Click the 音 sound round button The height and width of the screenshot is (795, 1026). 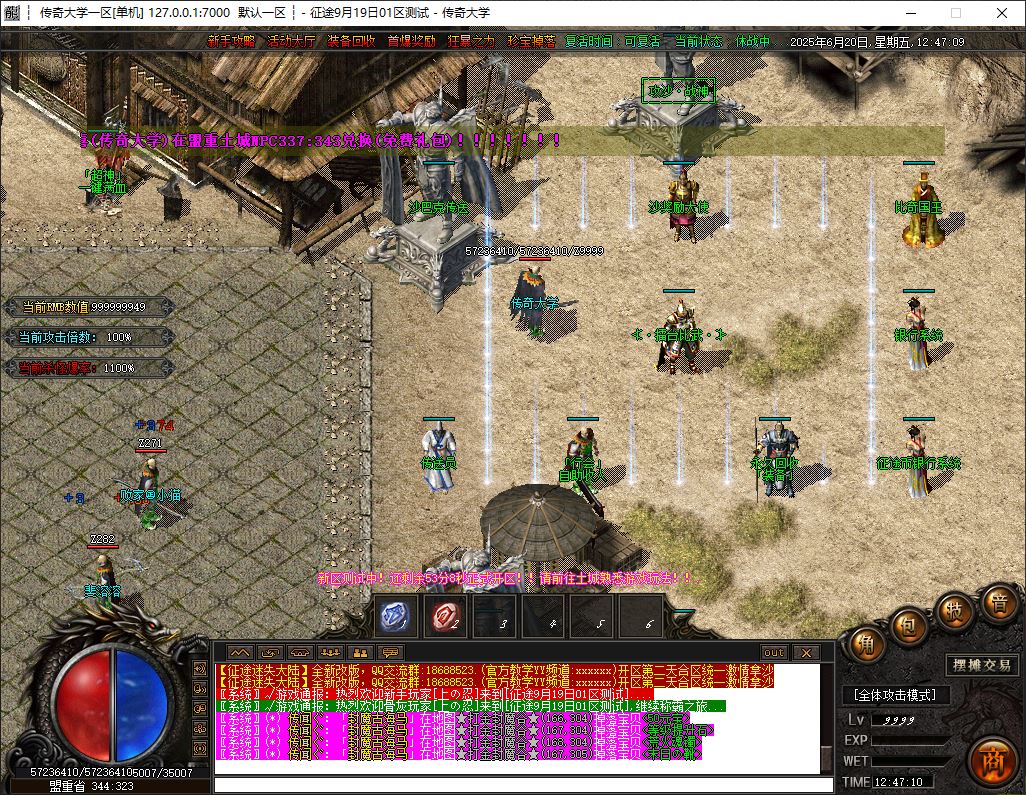[999, 603]
